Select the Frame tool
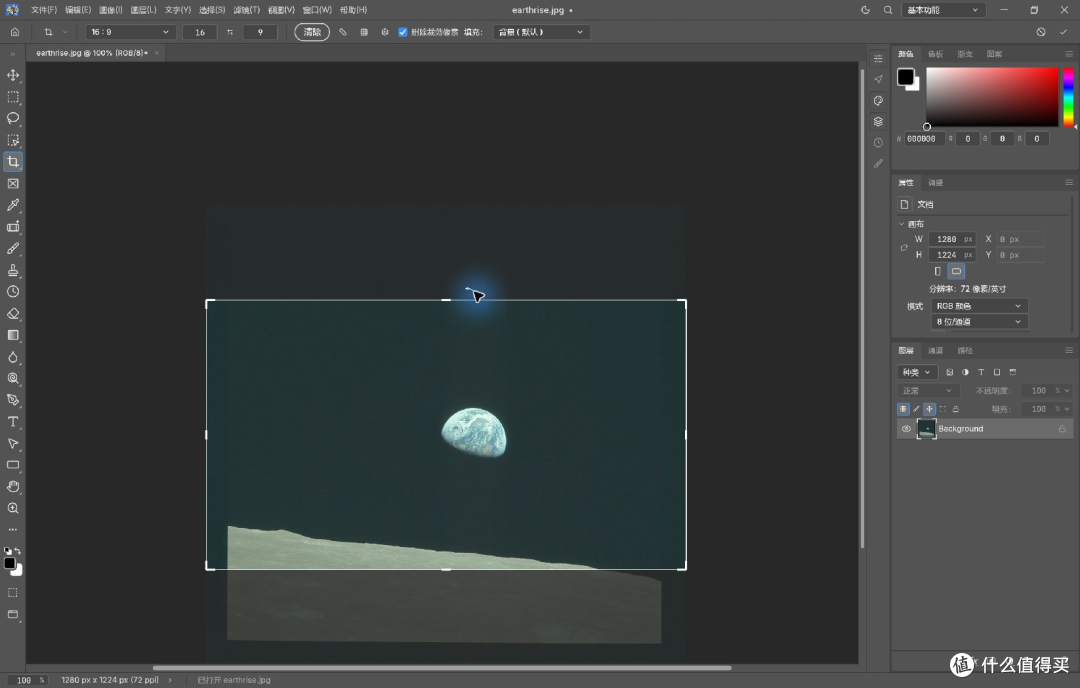Image resolution: width=1080 pixels, height=688 pixels. (13, 184)
